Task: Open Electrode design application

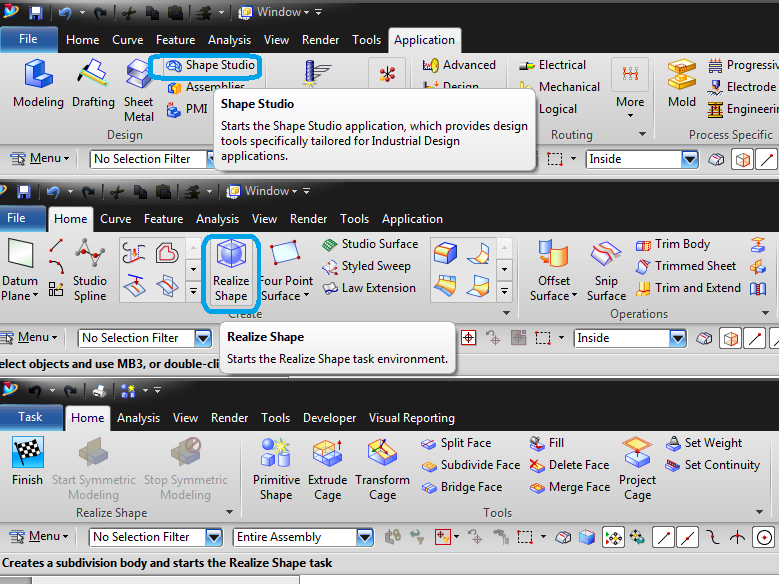Action: pyautogui.click(x=742, y=87)
